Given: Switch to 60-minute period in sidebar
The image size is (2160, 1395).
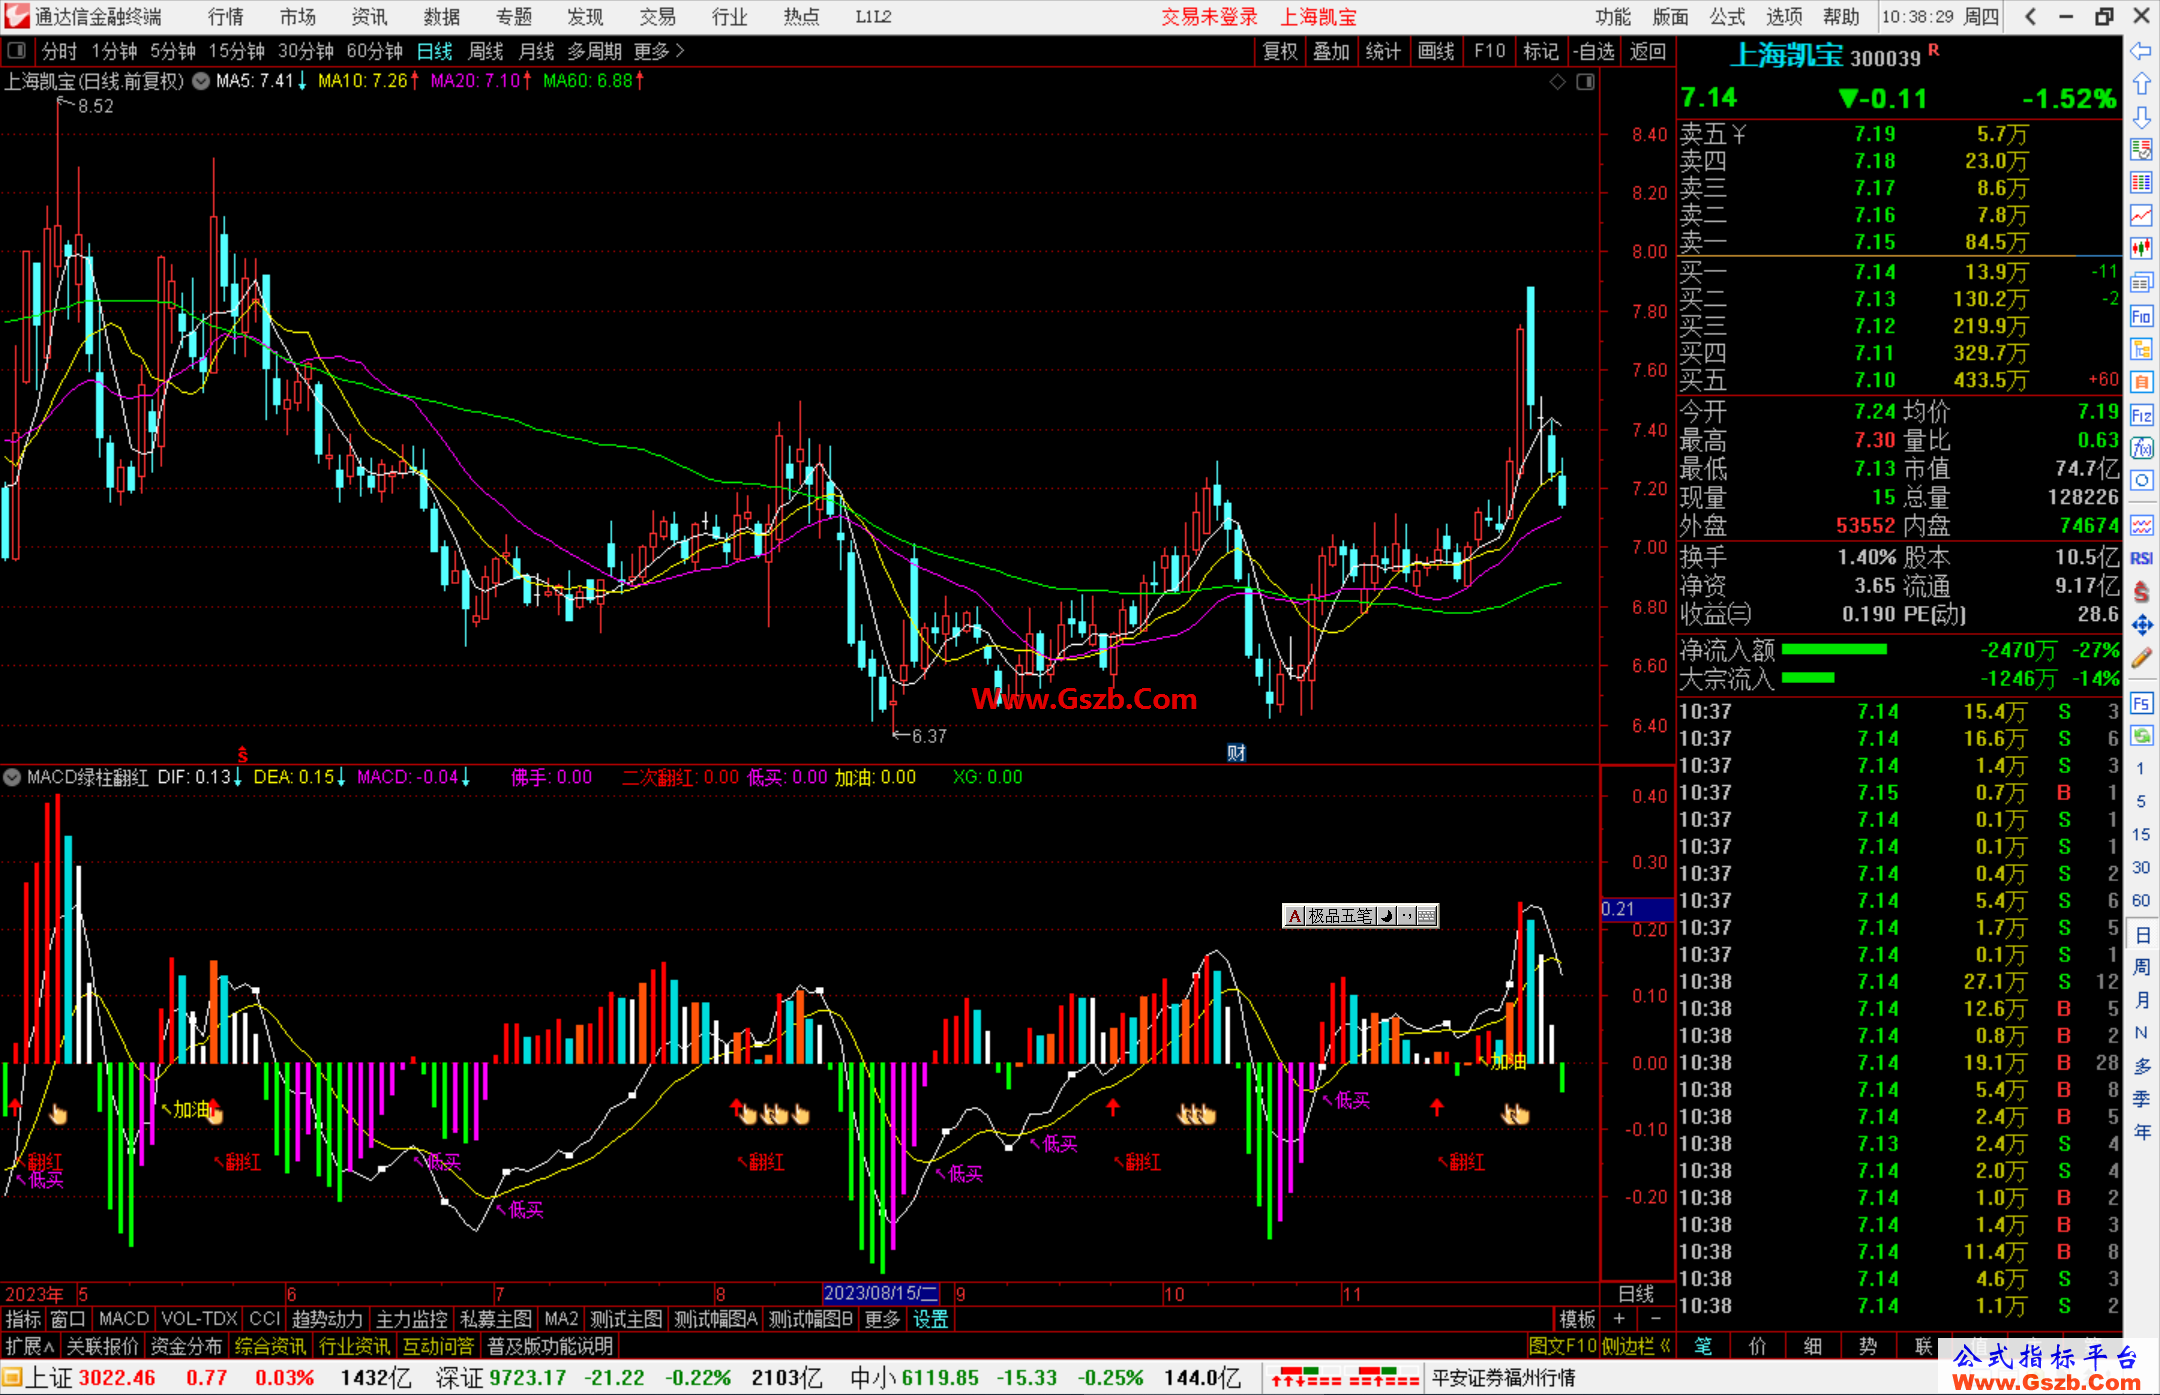Looking at the screenshot, I should pos(2141,900).
